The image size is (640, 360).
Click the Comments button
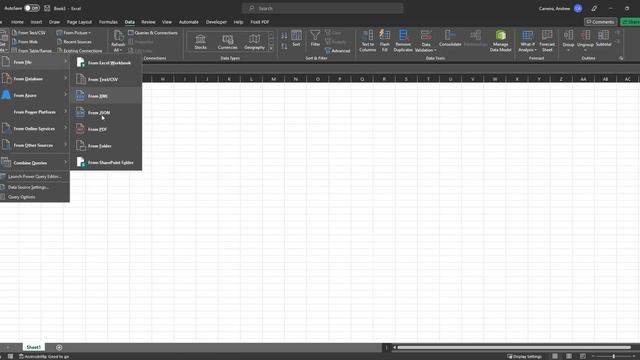(600, 22)
